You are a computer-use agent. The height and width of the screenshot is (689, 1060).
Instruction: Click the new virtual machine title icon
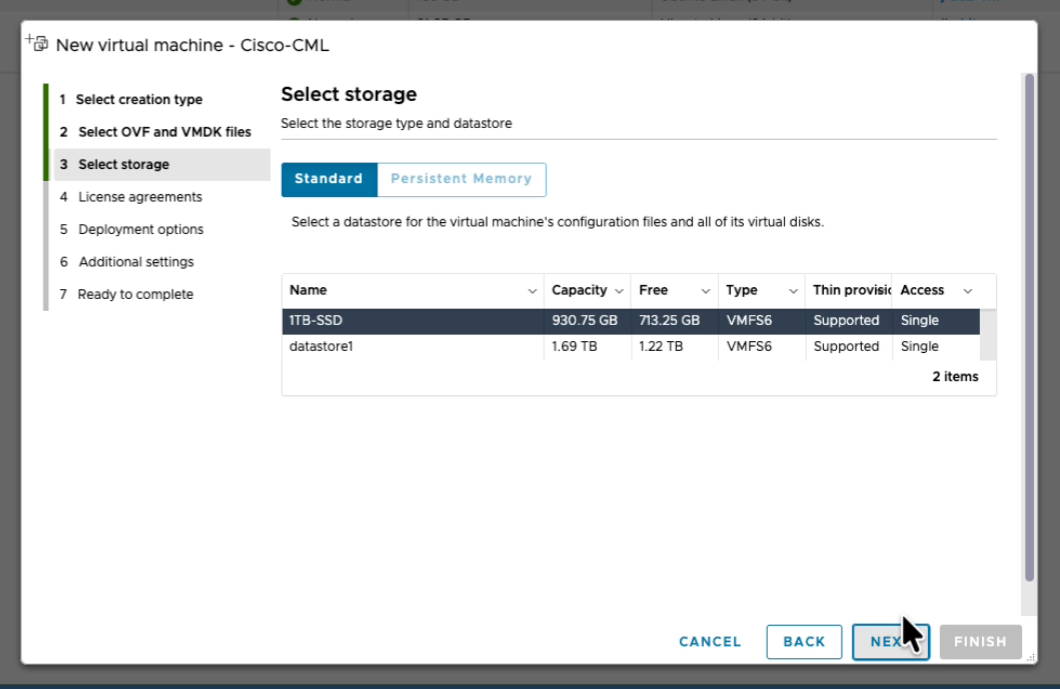pyautogui.click(x=38, y=43)
